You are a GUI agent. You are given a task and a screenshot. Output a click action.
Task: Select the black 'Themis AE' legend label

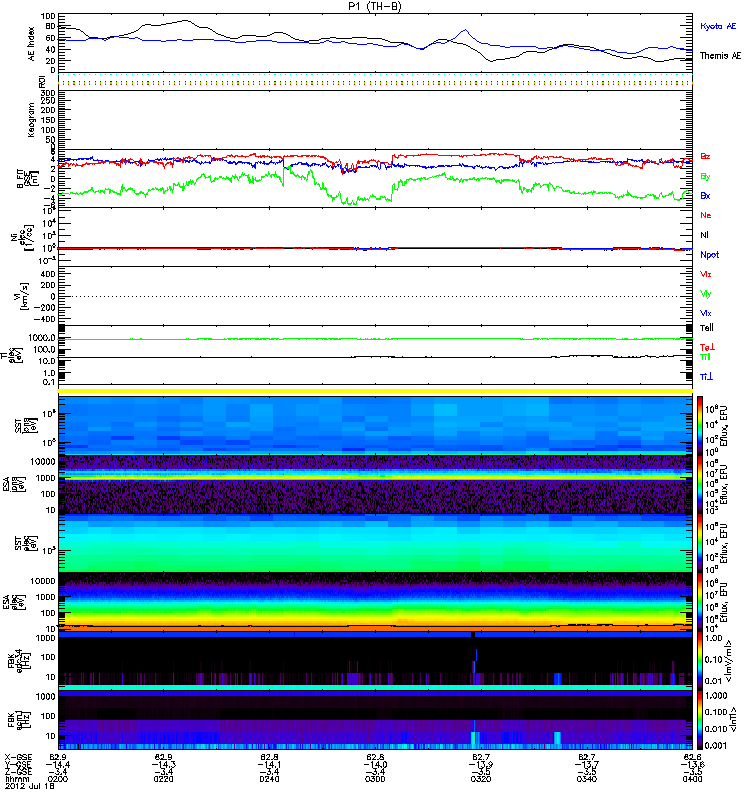pyautogui.click(x=720, y=56)
